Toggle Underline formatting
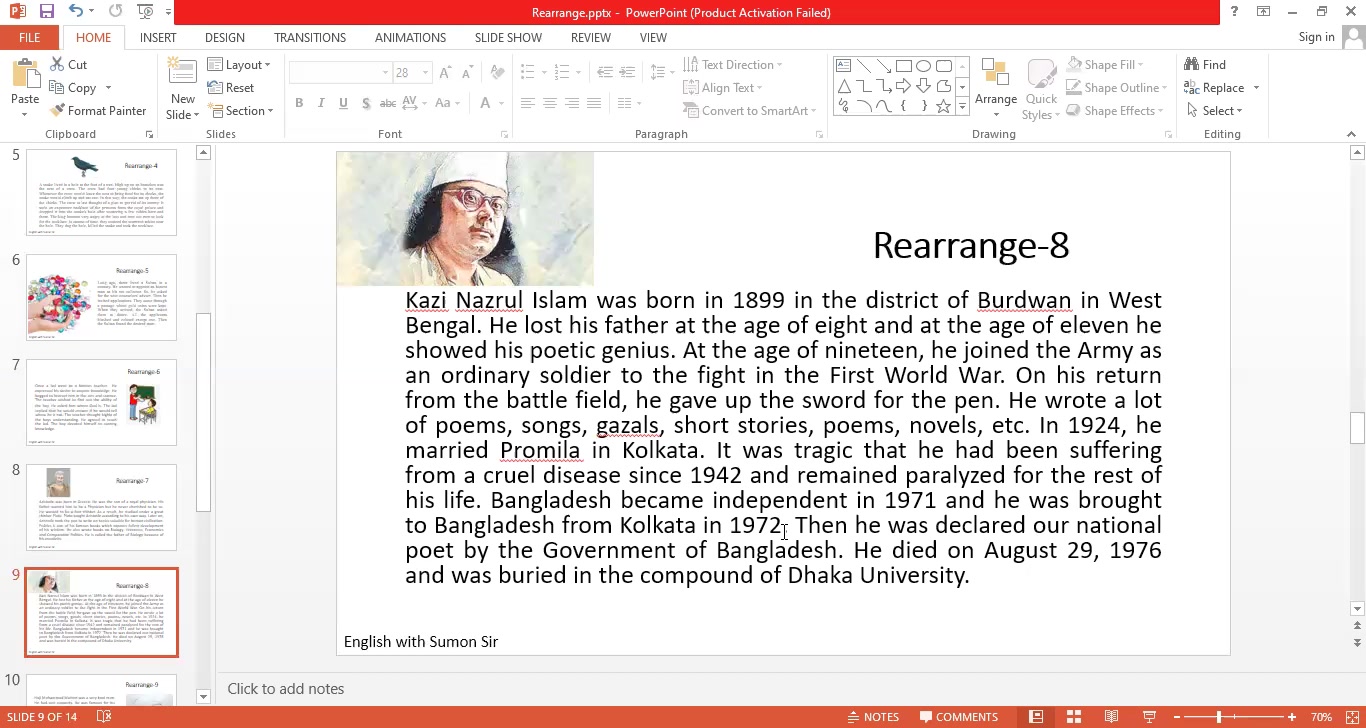Image resolution: width=1366 pixels, height=728 pixels. tap(343, 103)
